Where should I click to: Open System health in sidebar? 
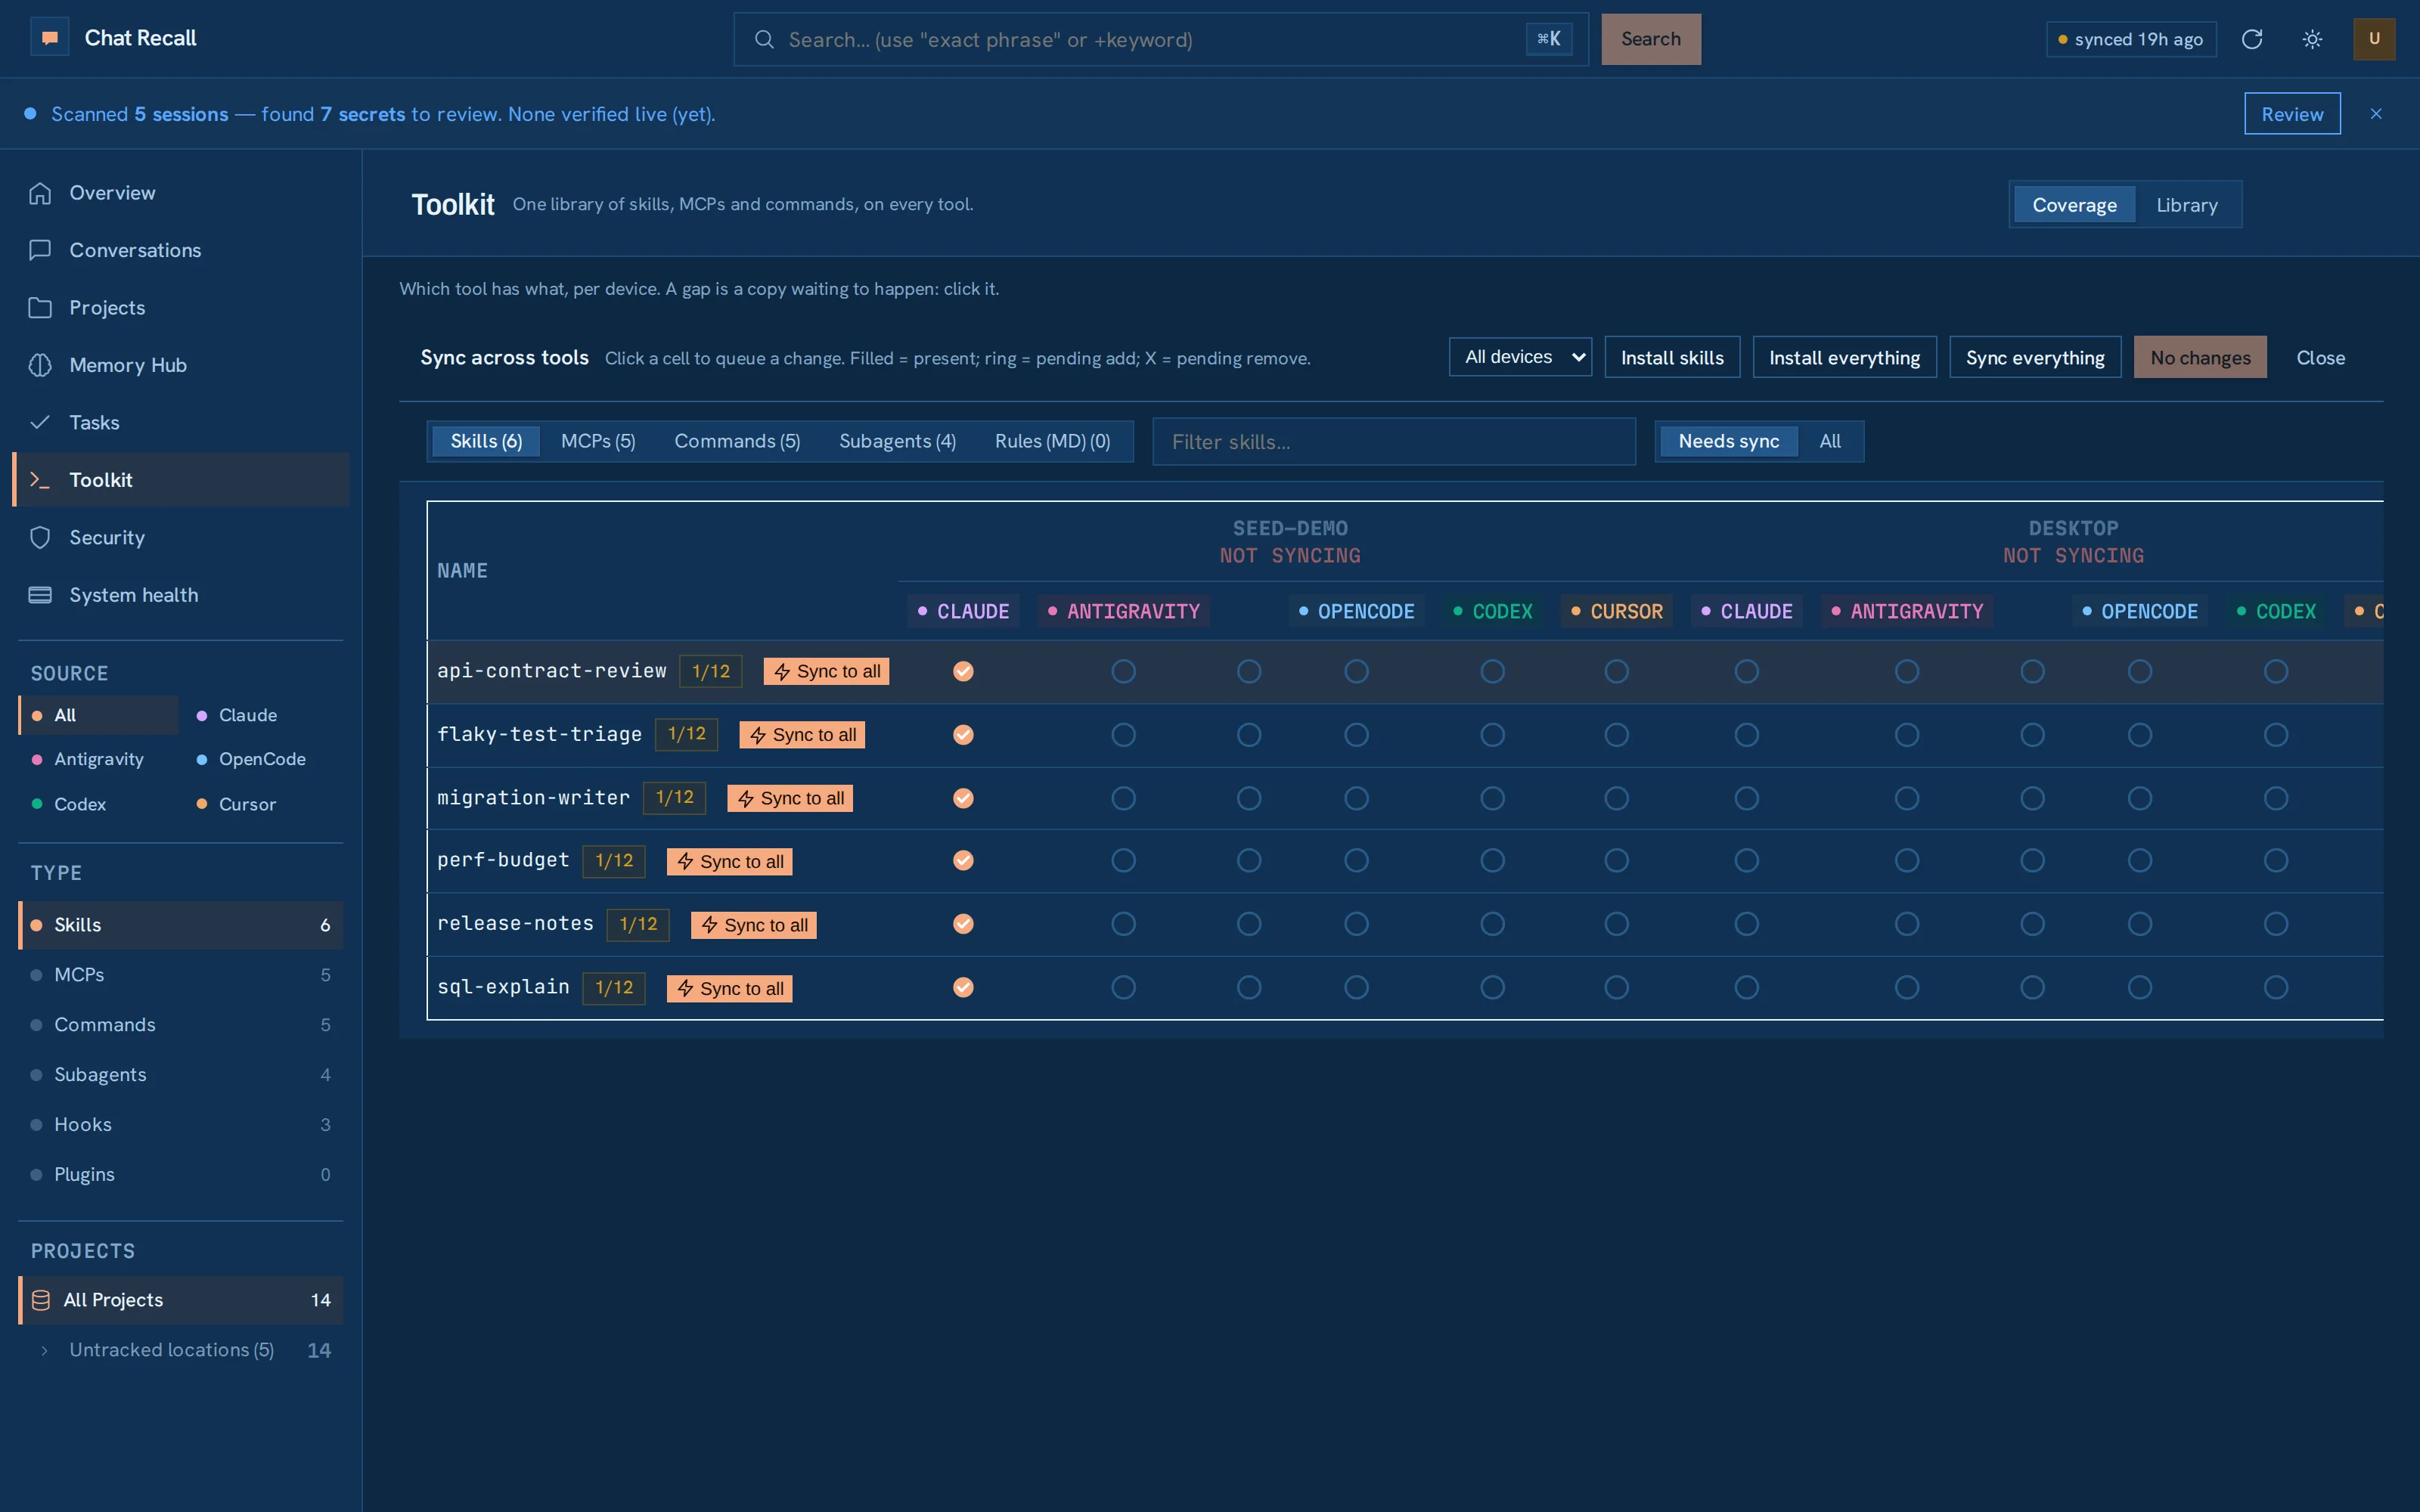click(181, 595)
